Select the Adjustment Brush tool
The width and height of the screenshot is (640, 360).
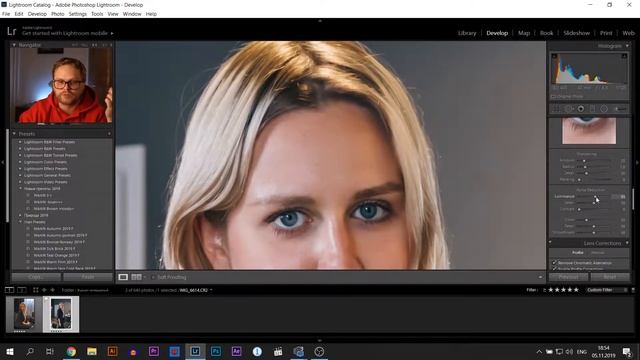pos(620,109)
